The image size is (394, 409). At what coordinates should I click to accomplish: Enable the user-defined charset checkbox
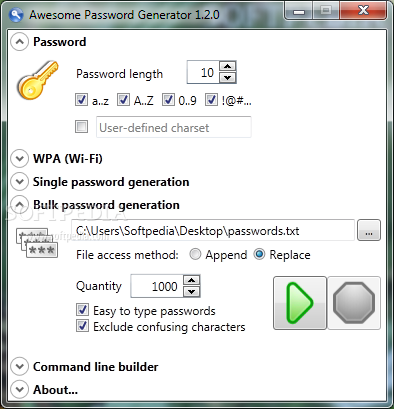81,127
